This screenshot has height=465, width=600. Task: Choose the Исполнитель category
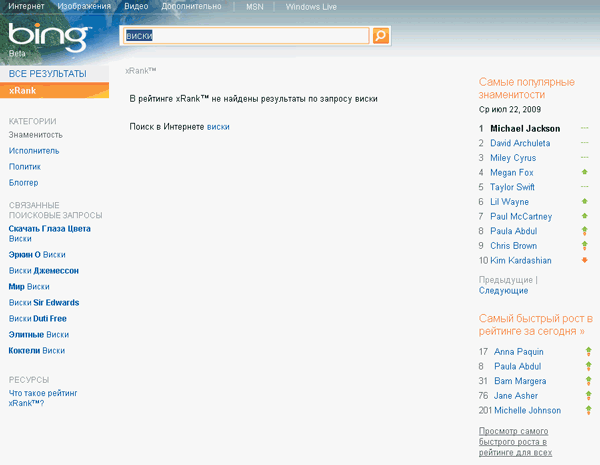(35, 150)
